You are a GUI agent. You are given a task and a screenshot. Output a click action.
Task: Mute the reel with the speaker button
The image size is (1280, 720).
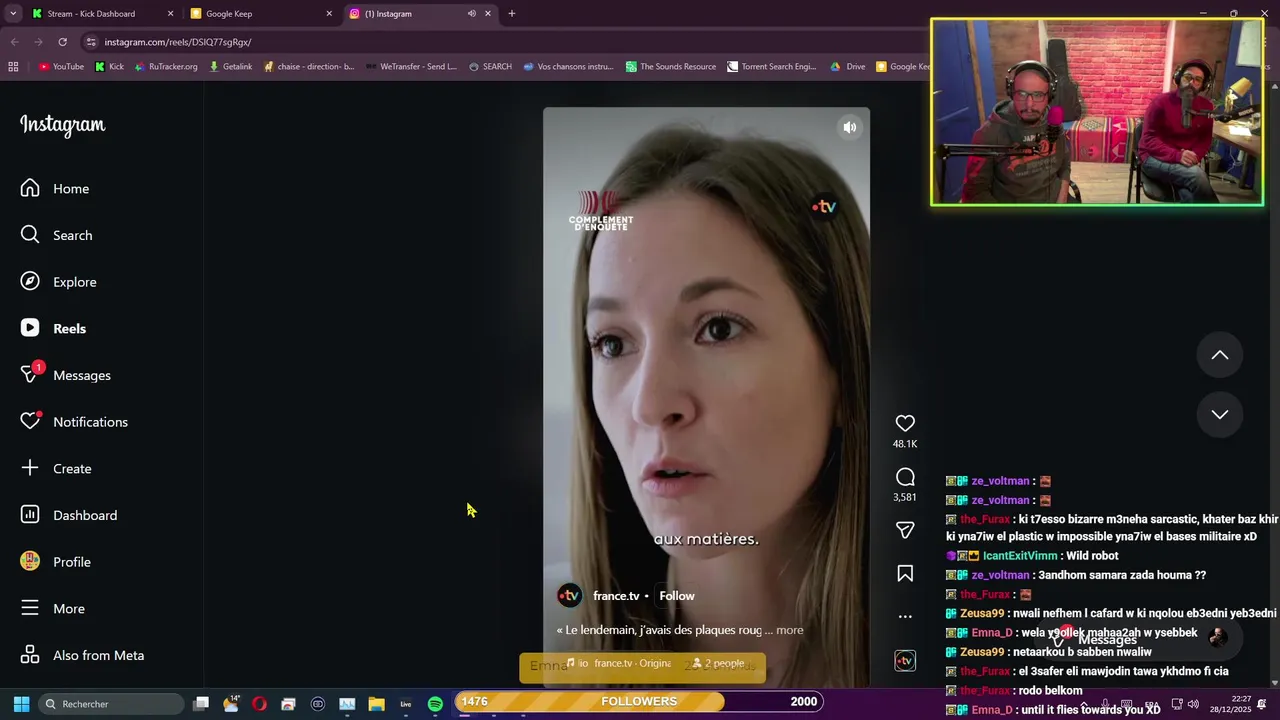849,128
